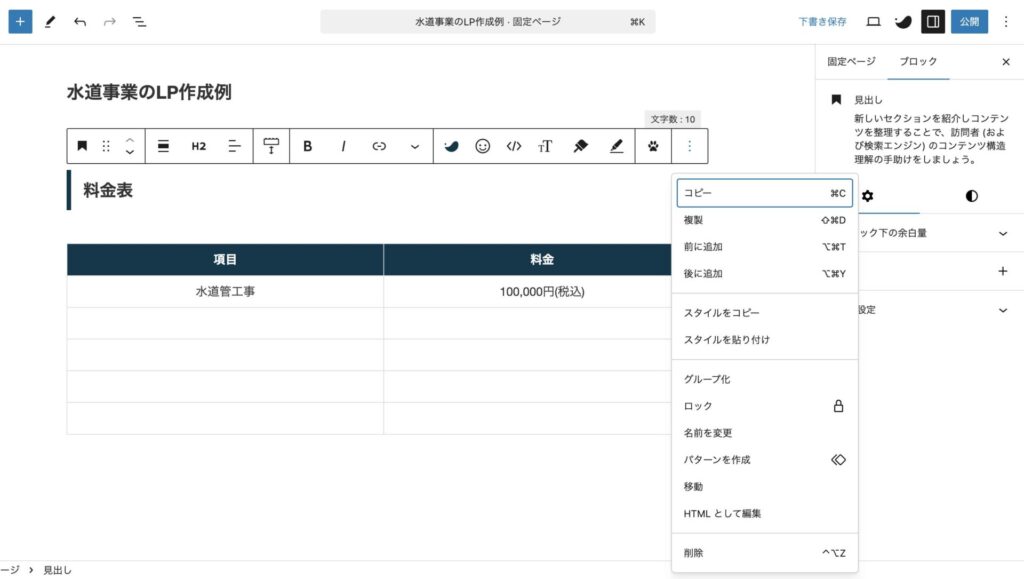Open the styles half-circle tab
1024x579 pixels.
(972, 196)
